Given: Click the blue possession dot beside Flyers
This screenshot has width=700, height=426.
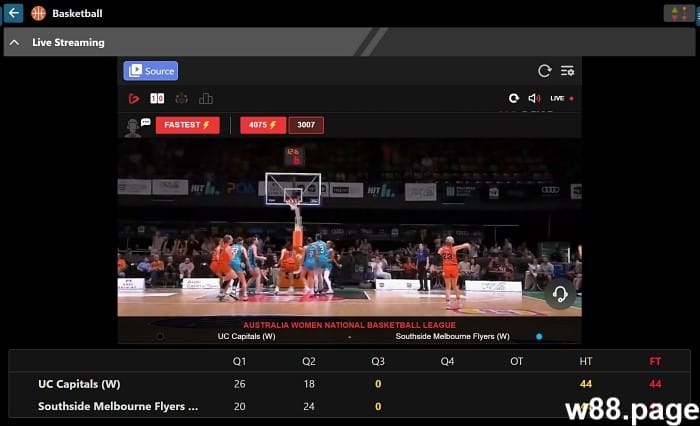Looking at the screenshot, I should [539, 337].
